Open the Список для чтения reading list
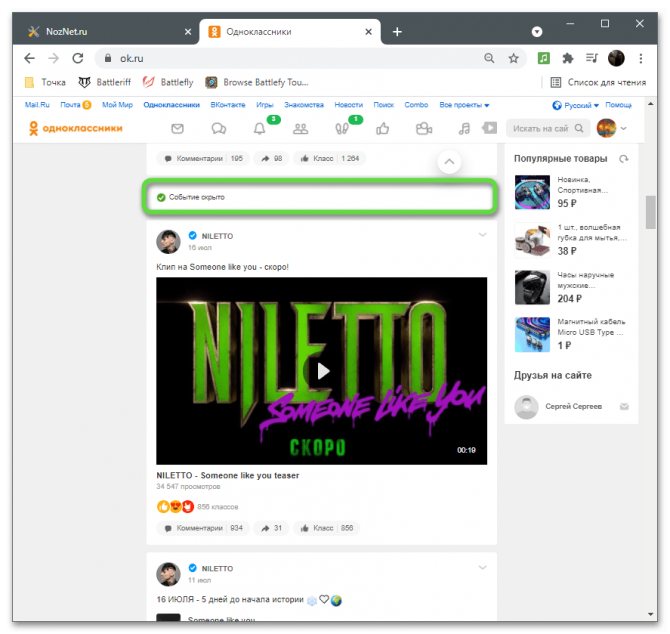This screenshot has height=634, width=670. coord(598,82)
